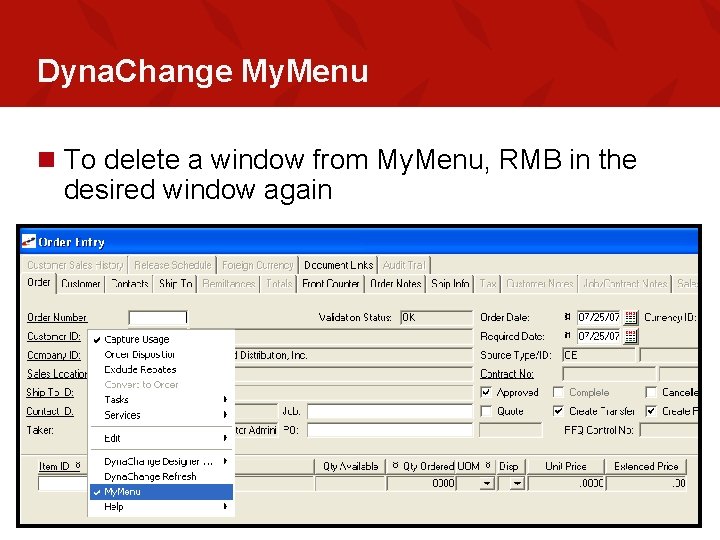
Task: Click the Order Number input field
Action: 158,317
